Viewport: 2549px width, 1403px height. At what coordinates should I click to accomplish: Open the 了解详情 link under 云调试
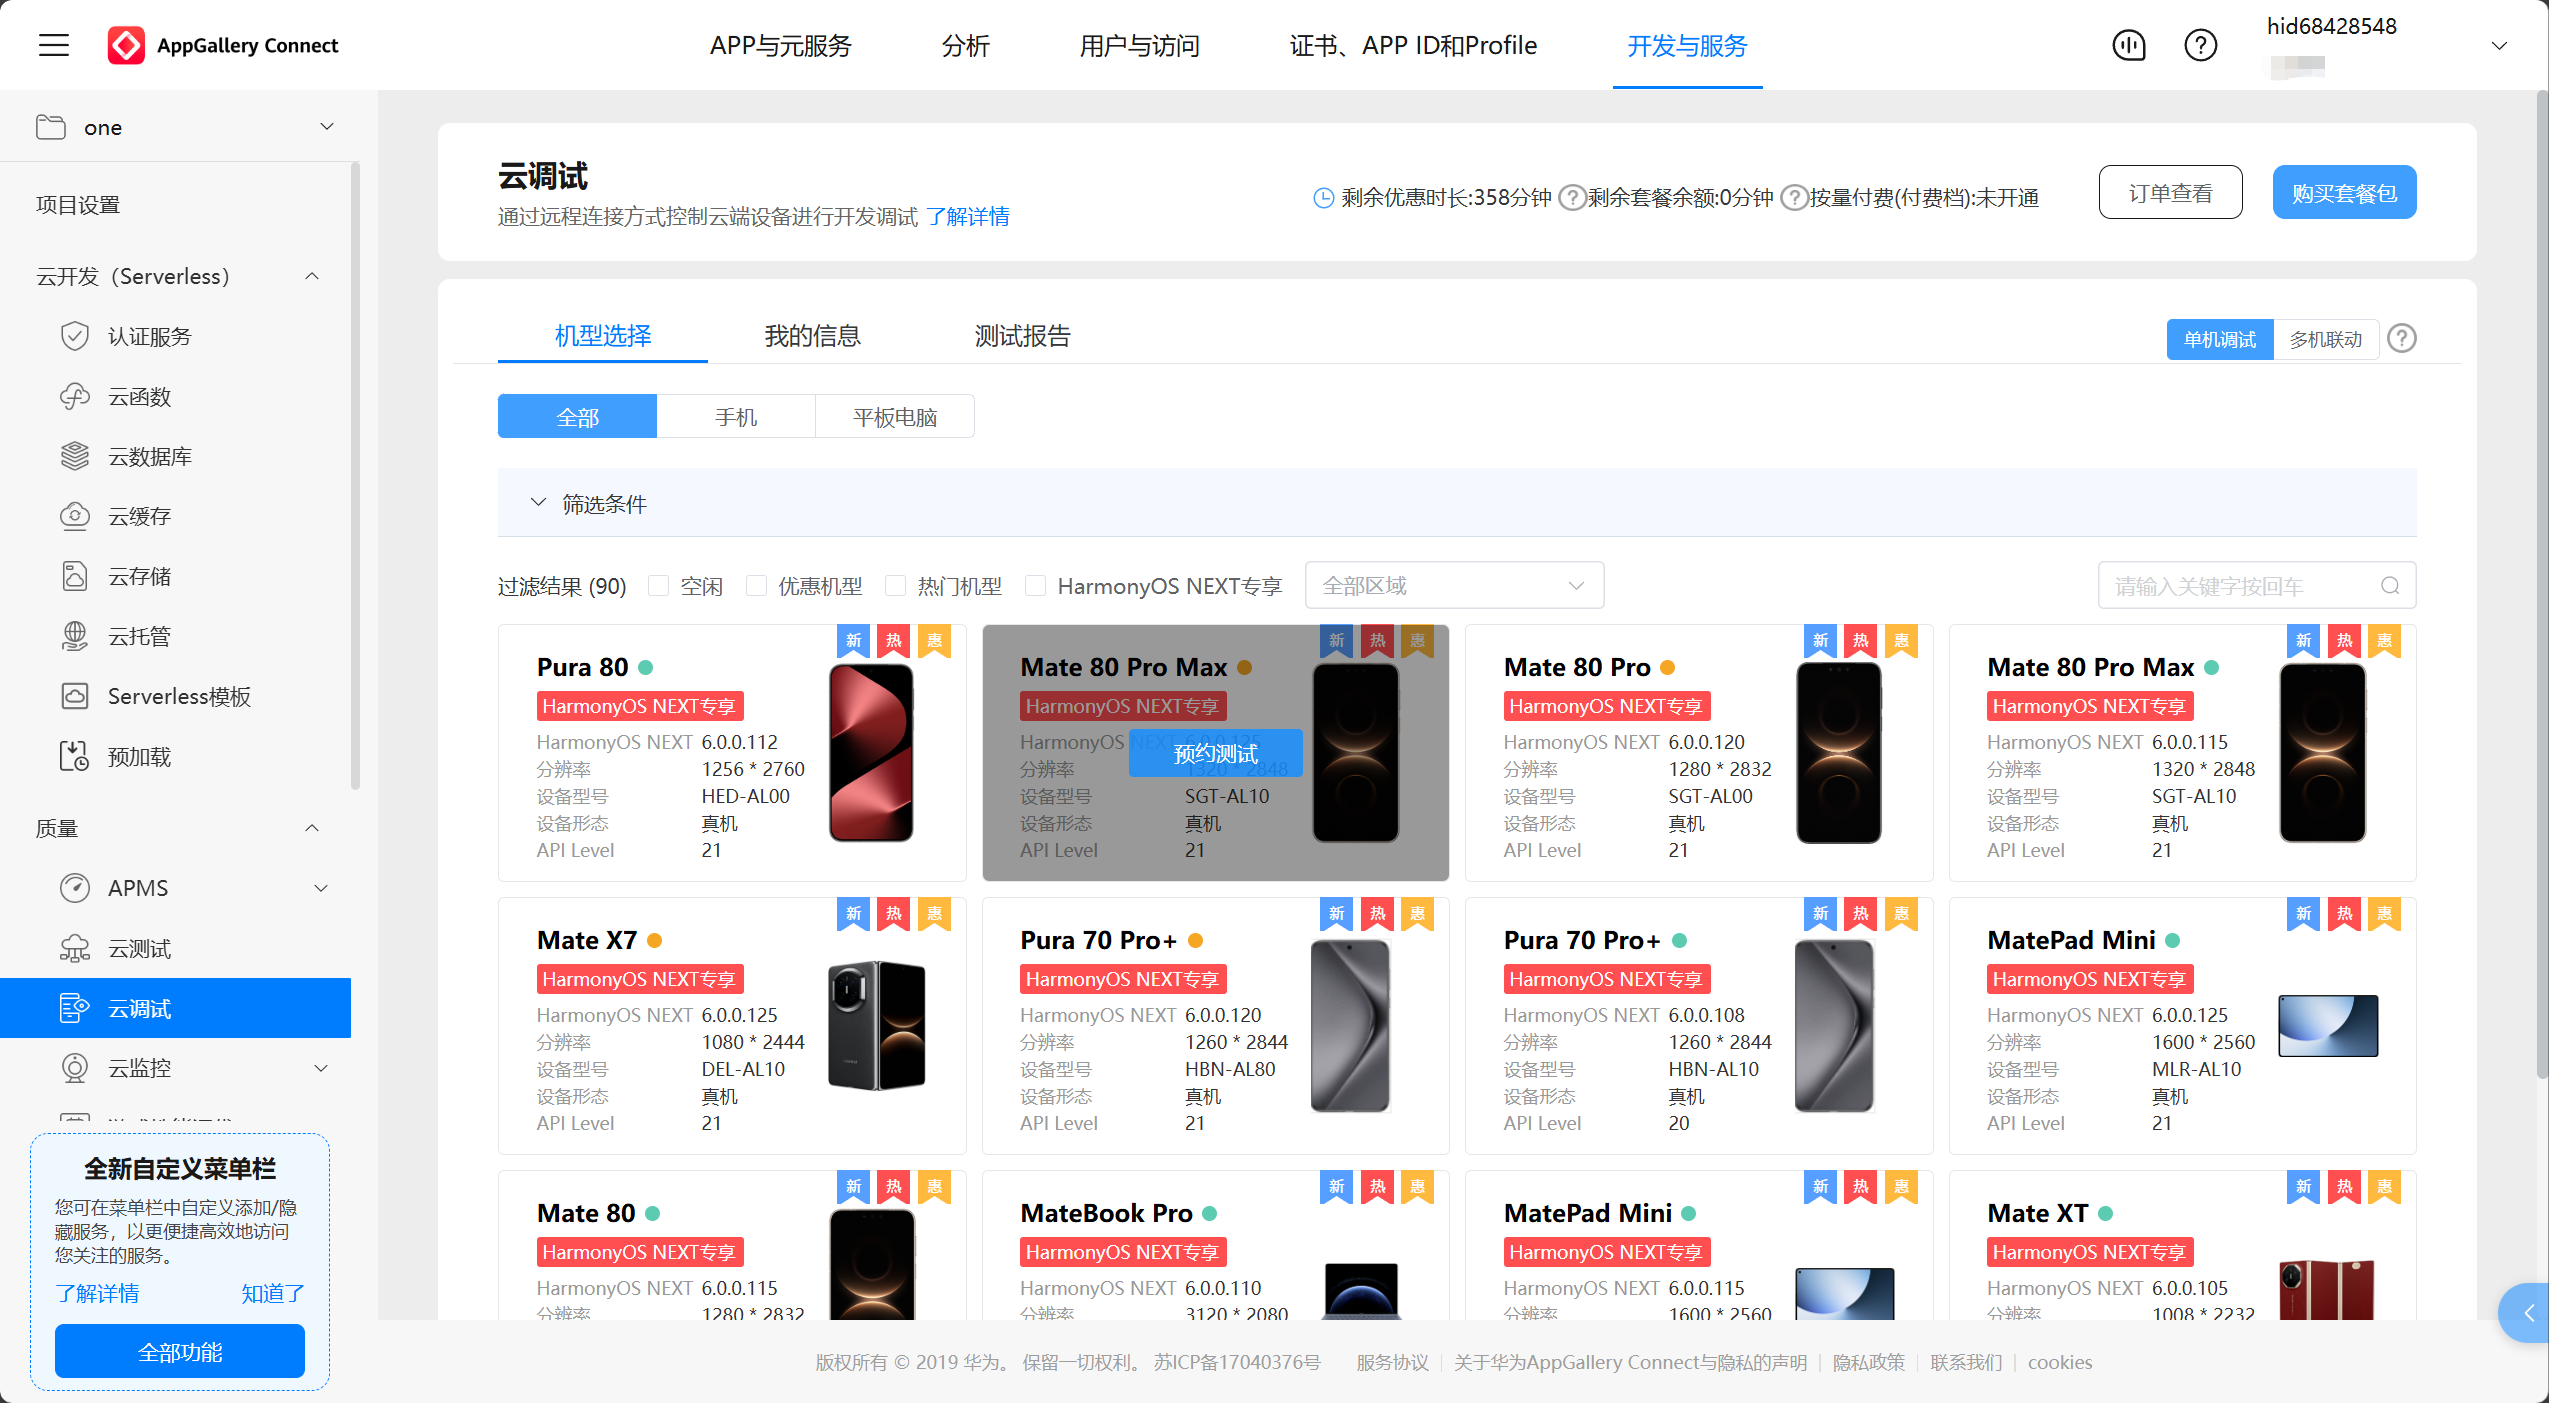click(x=967, y=217)
